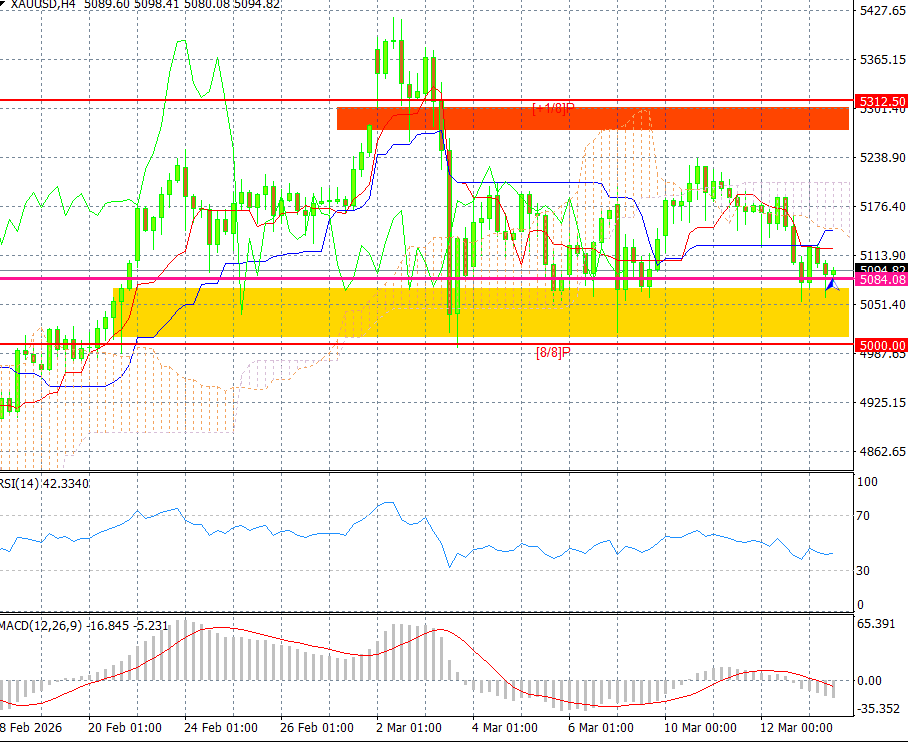This screenshot has width=908, height=742.
Task: Click the RSI scale value 100
Action: point(867,482)
